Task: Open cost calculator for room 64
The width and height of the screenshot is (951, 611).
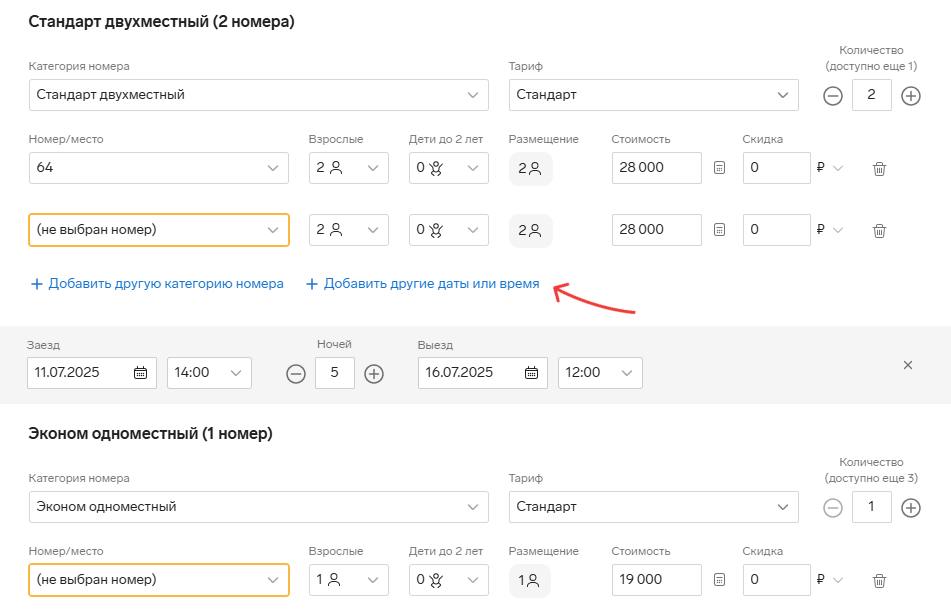Action: (719, 168)
